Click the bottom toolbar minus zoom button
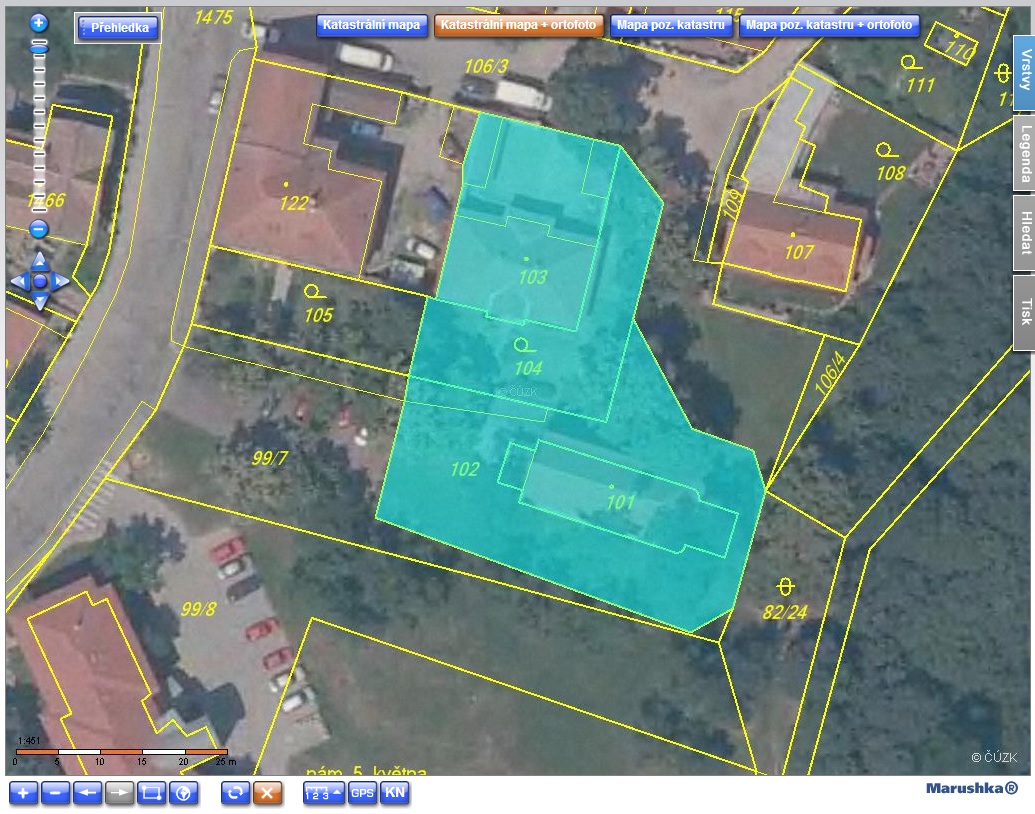 pyautogui.click(x=55, y=792)
